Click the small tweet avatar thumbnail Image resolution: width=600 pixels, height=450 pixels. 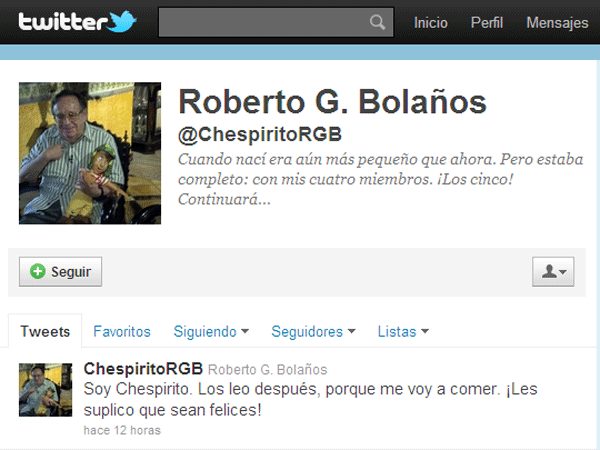[46, 390]
